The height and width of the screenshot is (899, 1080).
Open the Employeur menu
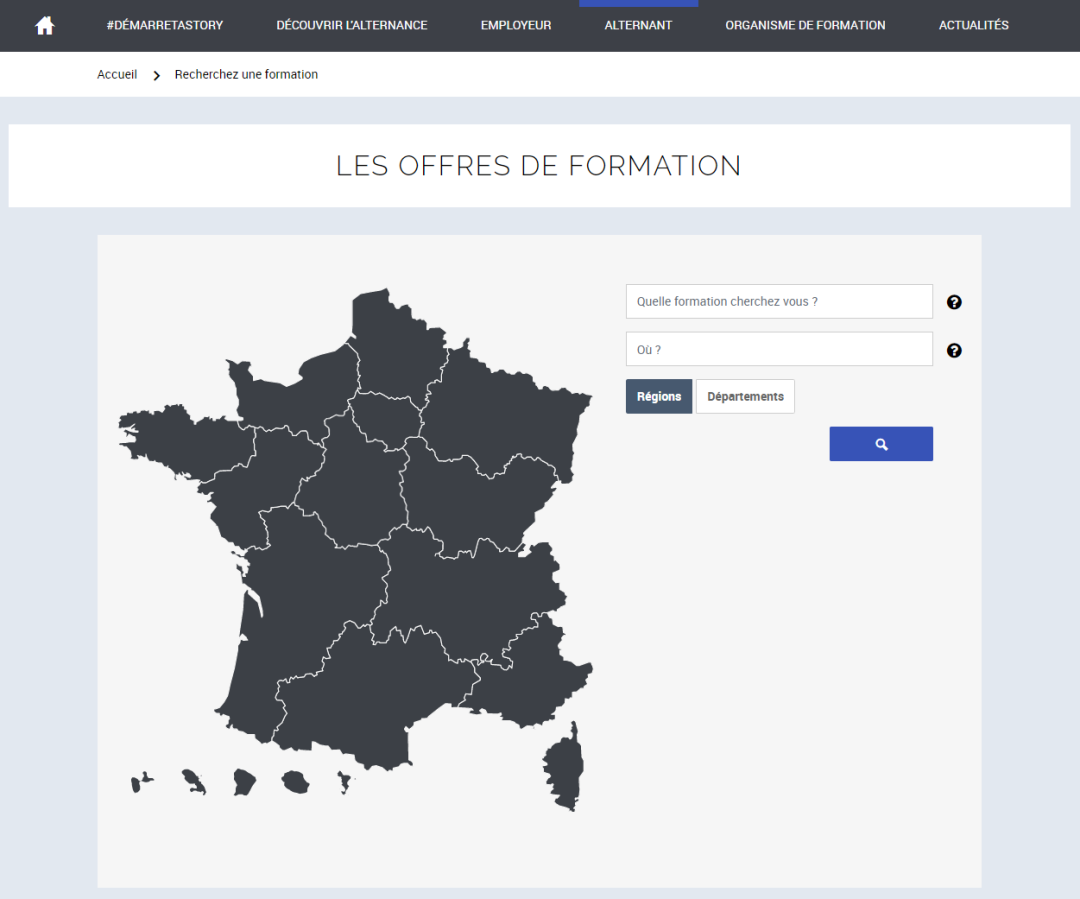click(515, 26)
